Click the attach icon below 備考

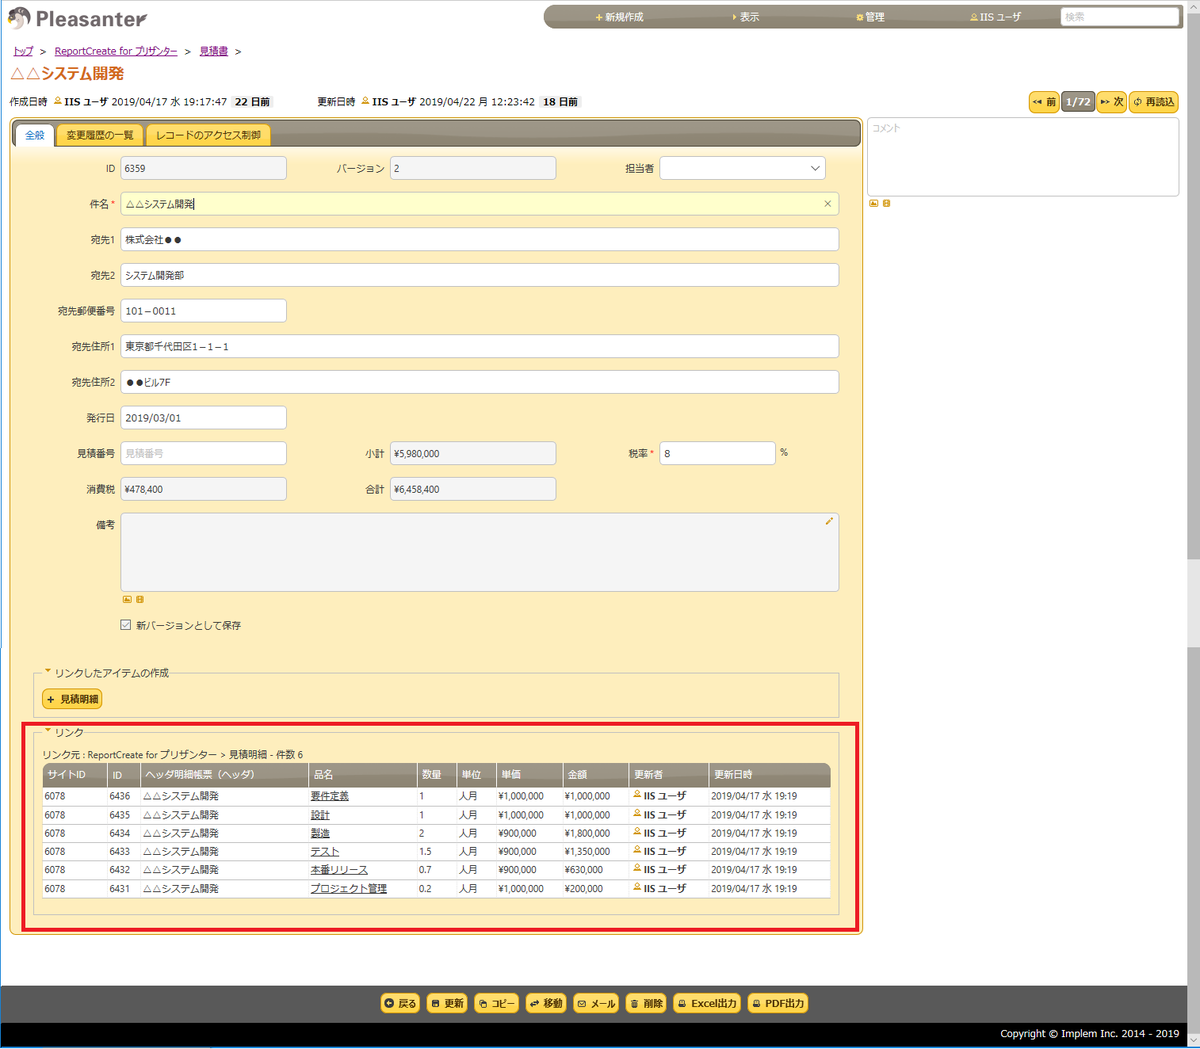[x=140, y=599]
